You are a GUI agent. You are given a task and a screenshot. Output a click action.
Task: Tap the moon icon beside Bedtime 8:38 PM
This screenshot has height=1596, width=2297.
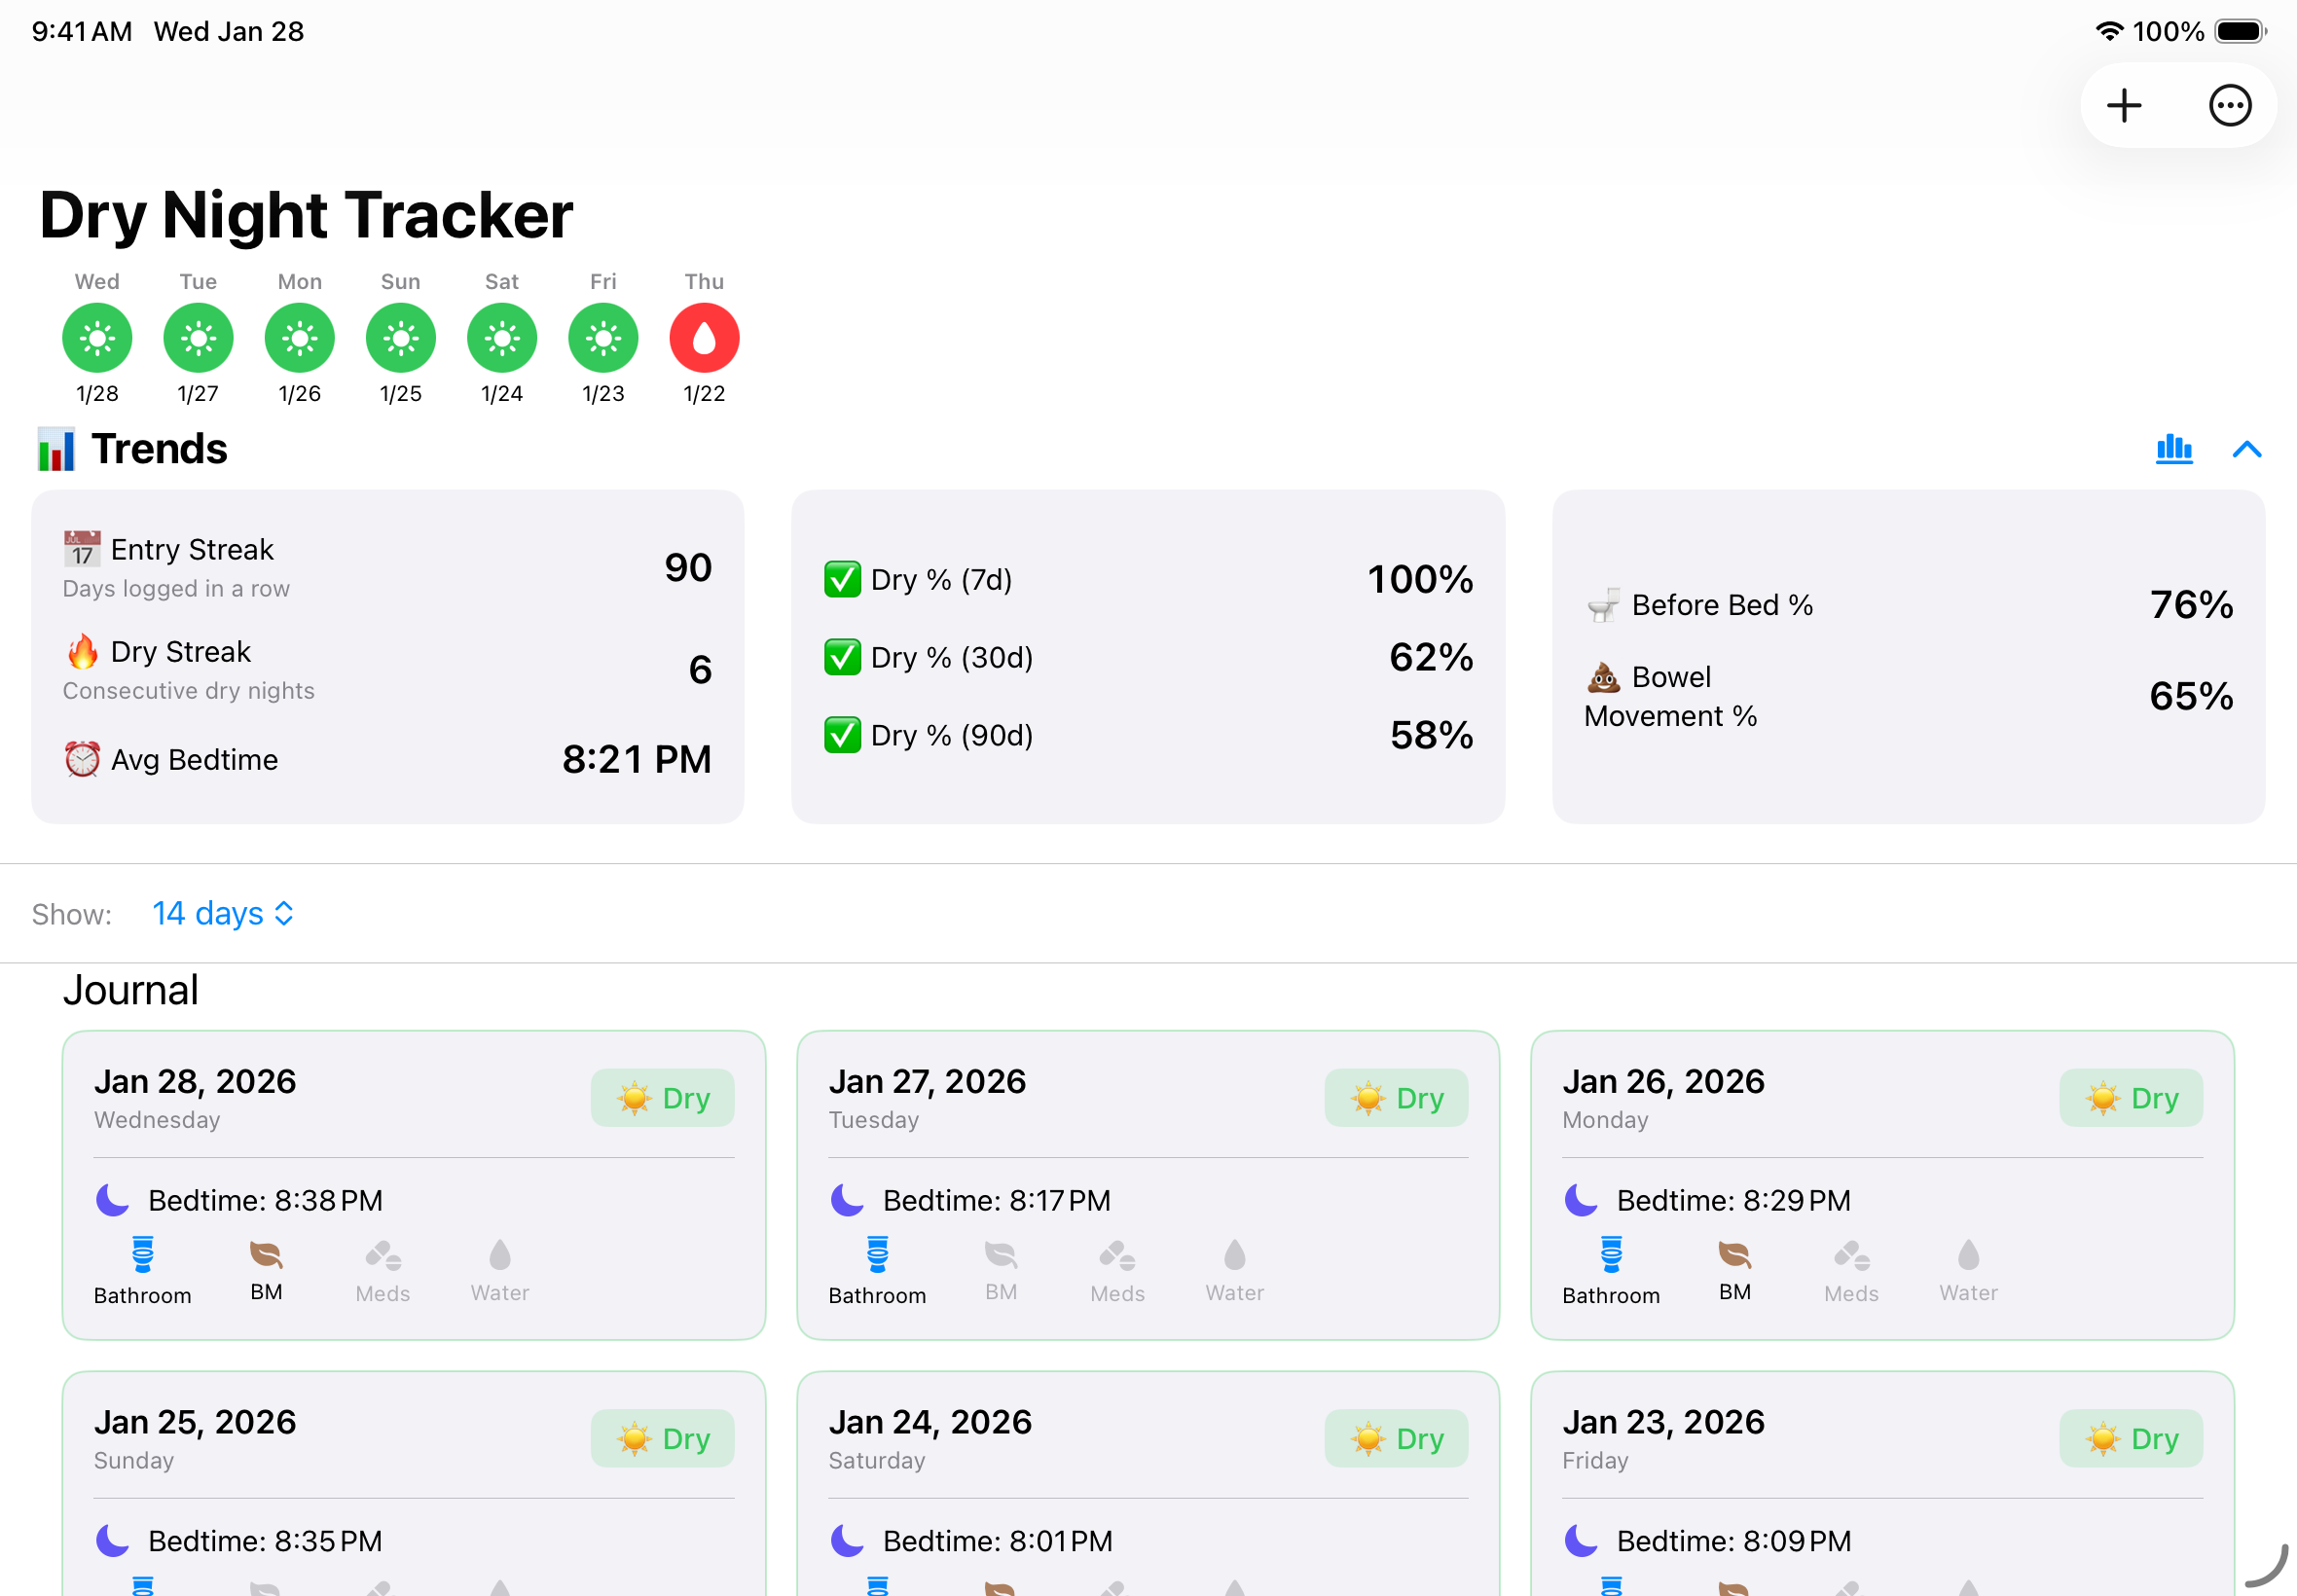point(112,1199)
